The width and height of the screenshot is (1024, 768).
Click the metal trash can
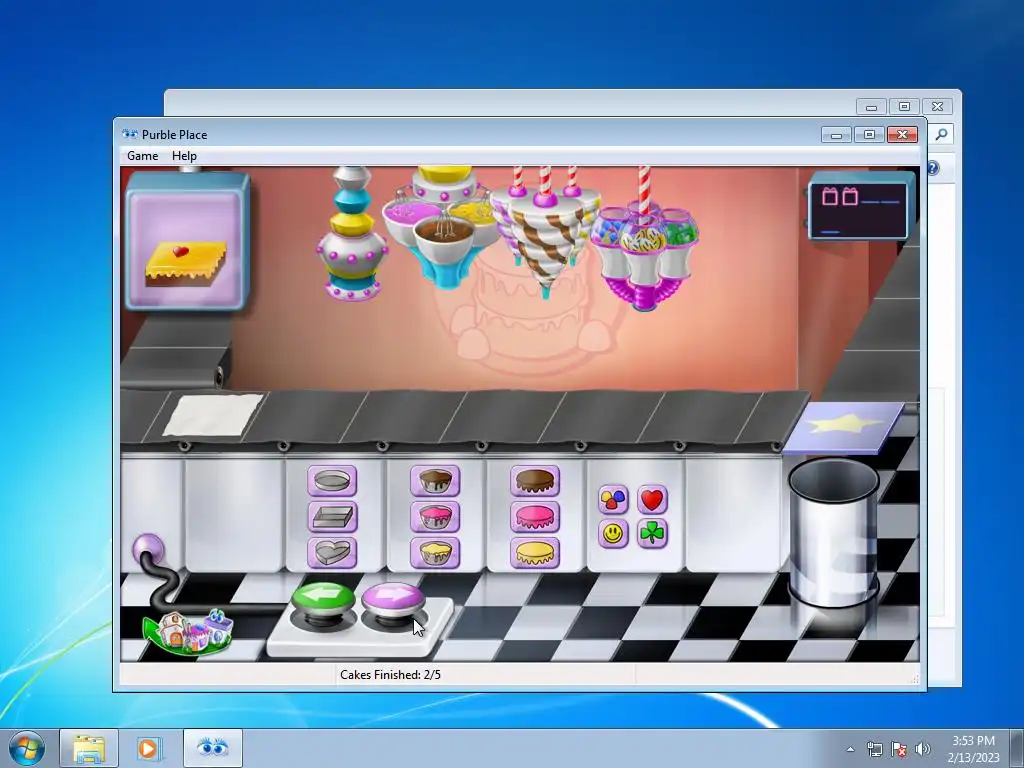coord(834,532)
